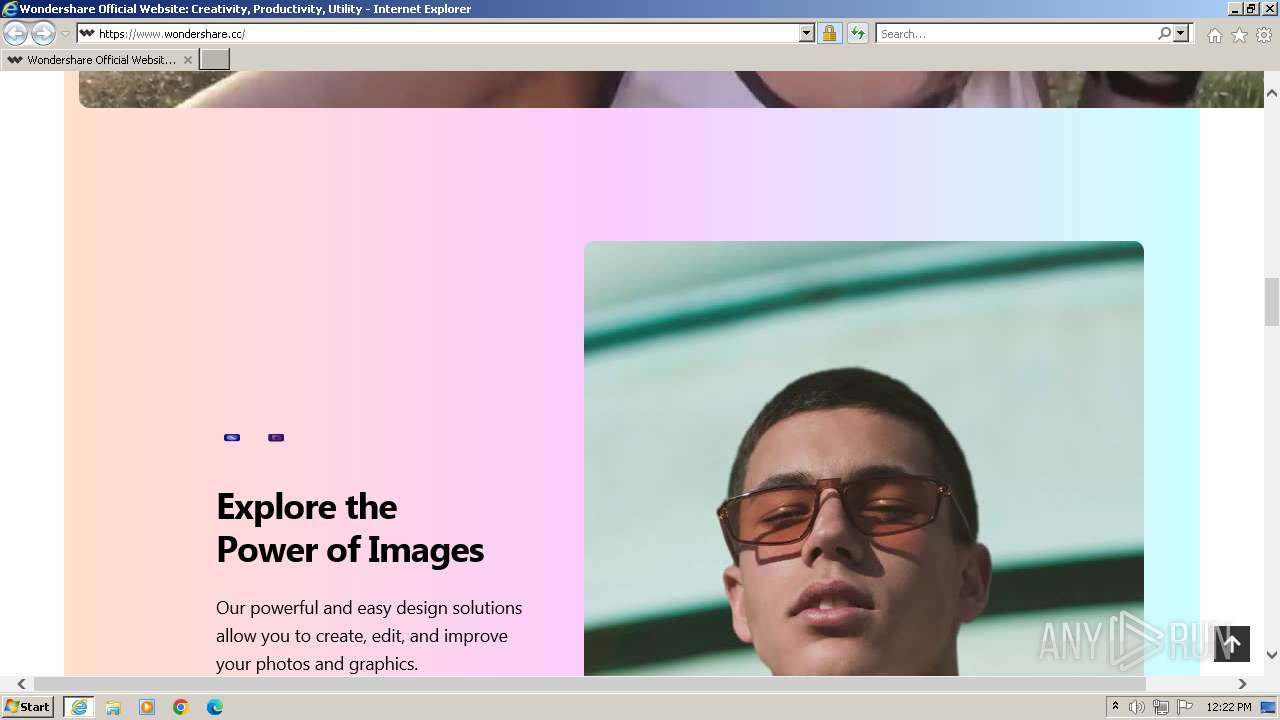Refresh the page with green arrows icon

[x=857, y=33]
